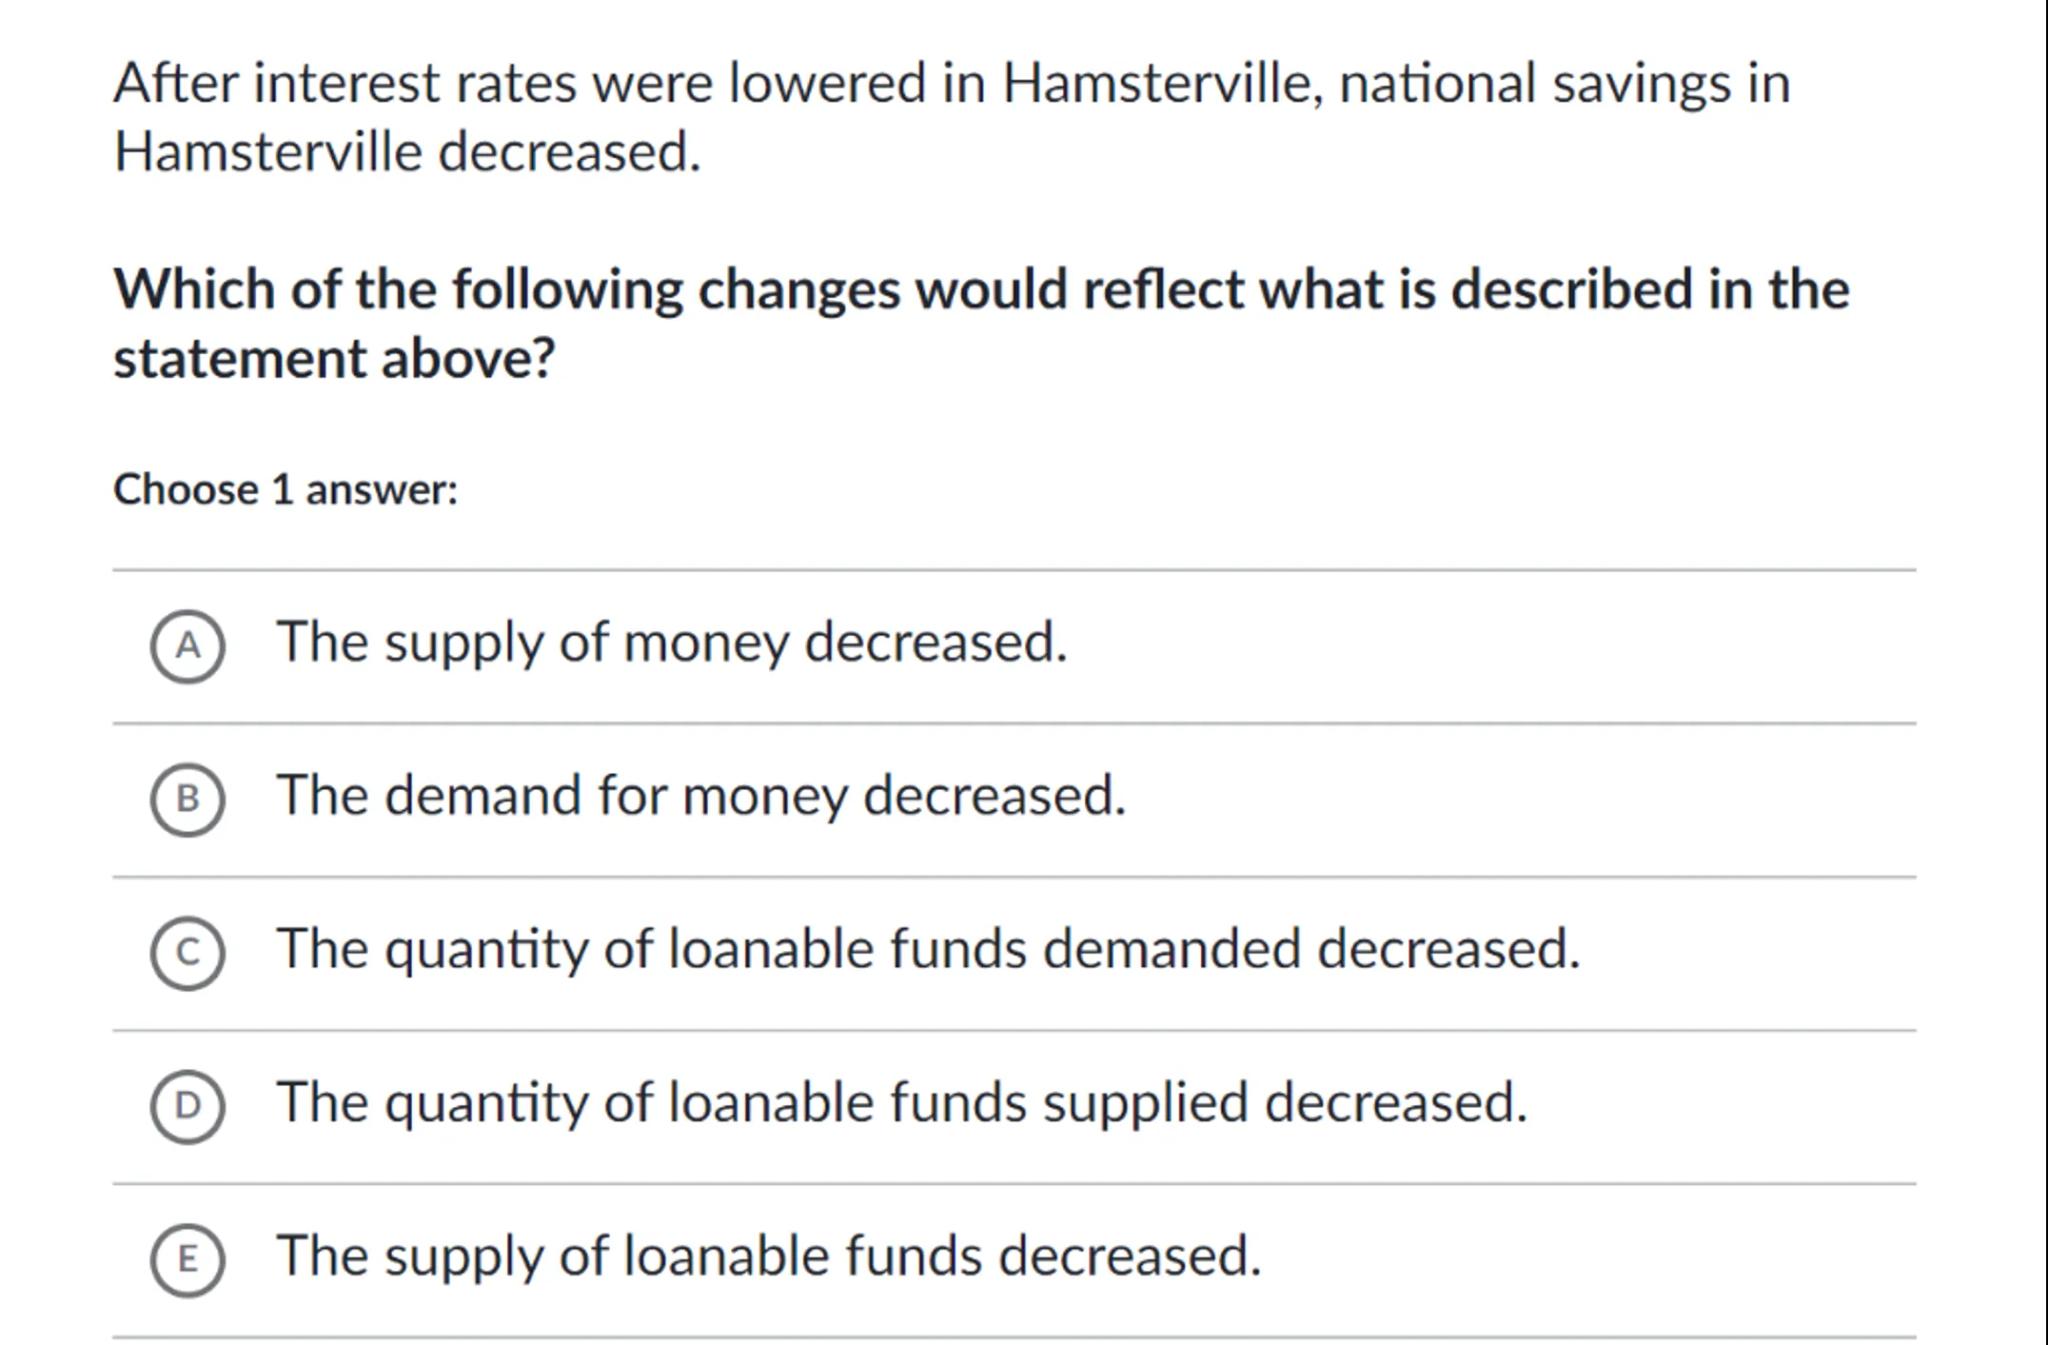Screen dimensions: 2048x1345
Task: Select radio button B circle
Action: tap(187, 799)
